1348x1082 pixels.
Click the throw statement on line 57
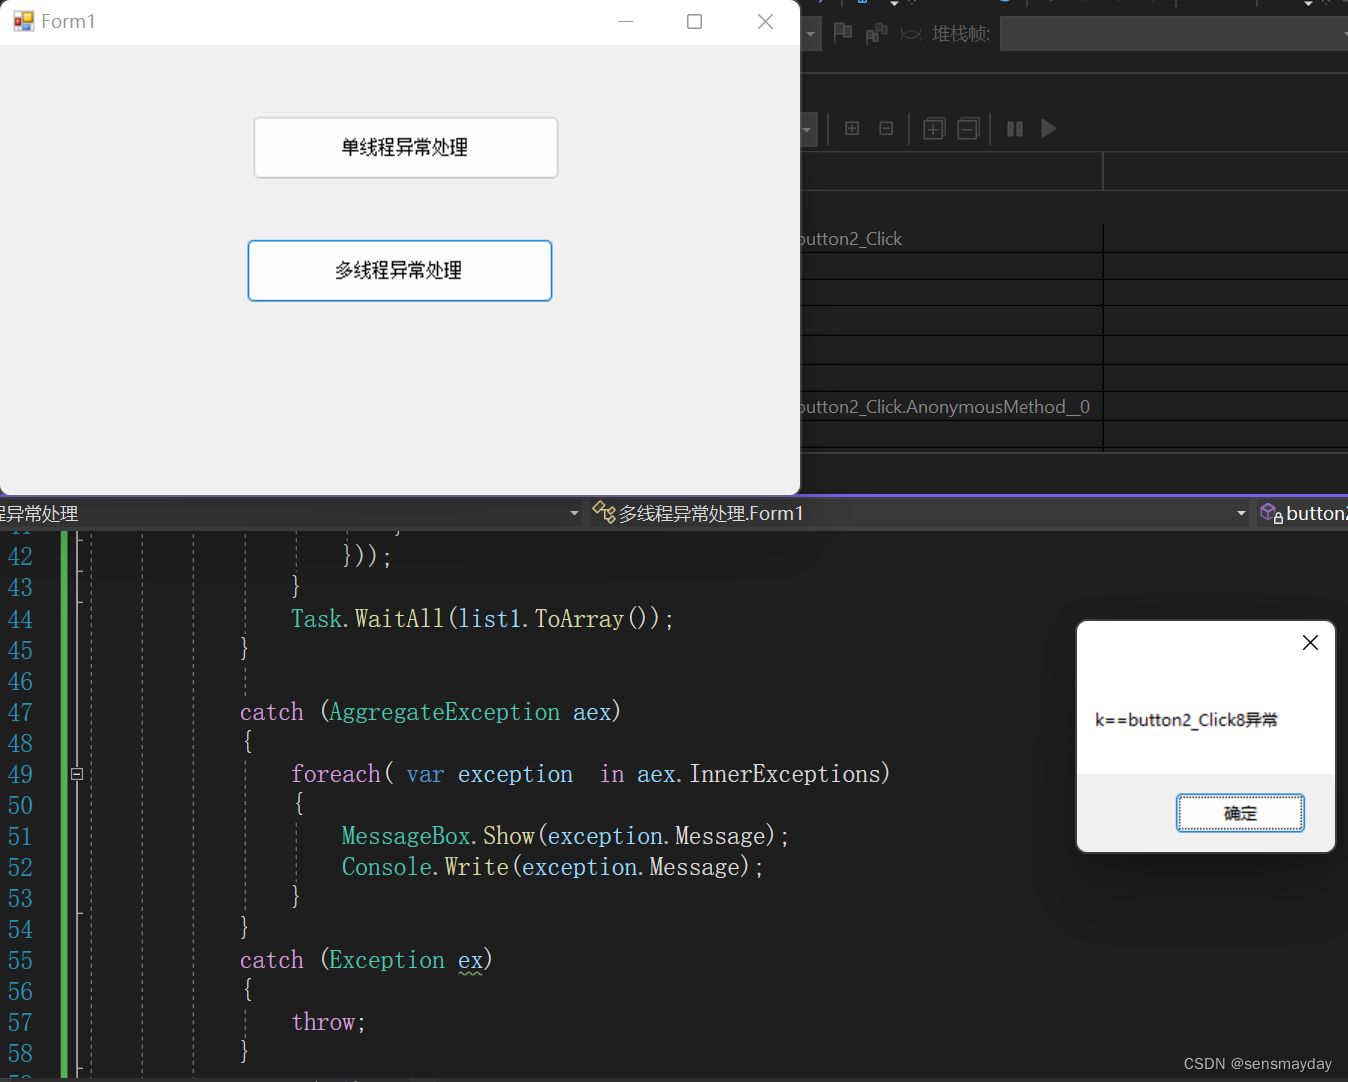(328, 1022)
